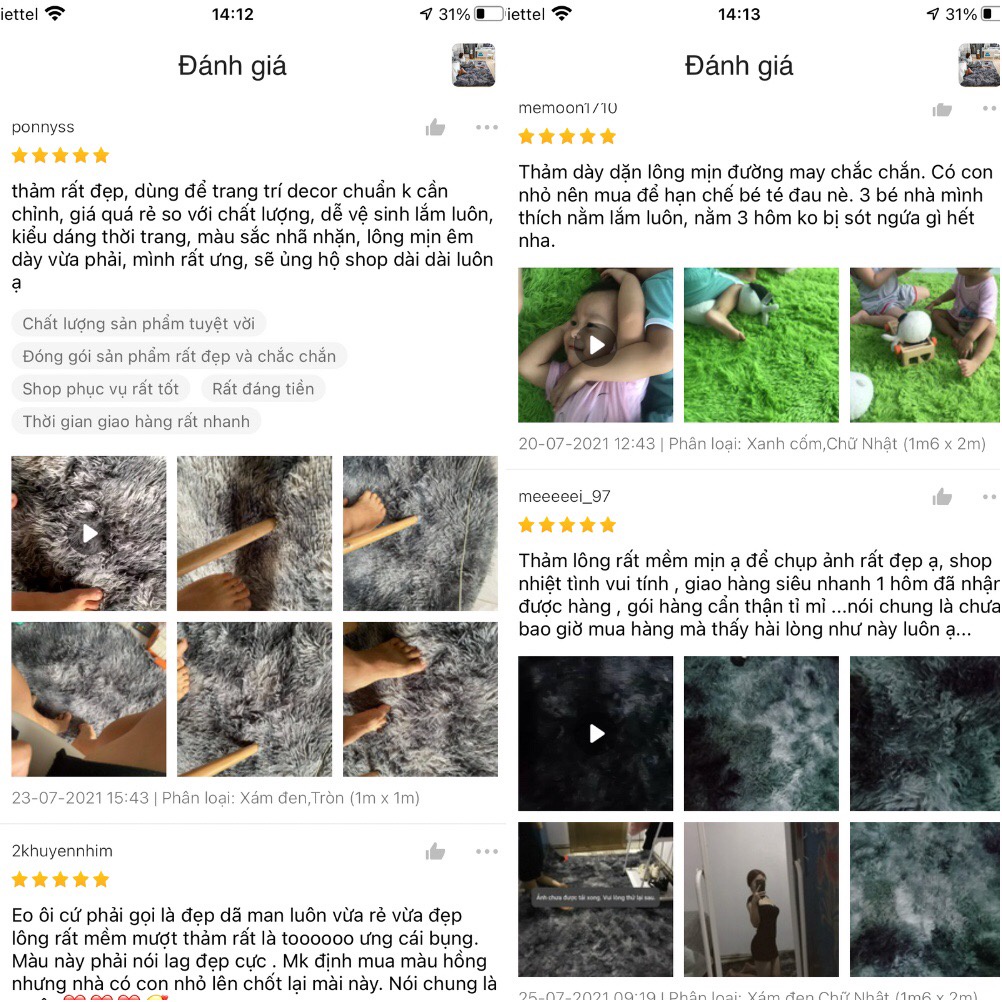Open three-dot menu on 2khuyennhim's review
This screenshot has height=1002, width=1002.
click(486, 851)
